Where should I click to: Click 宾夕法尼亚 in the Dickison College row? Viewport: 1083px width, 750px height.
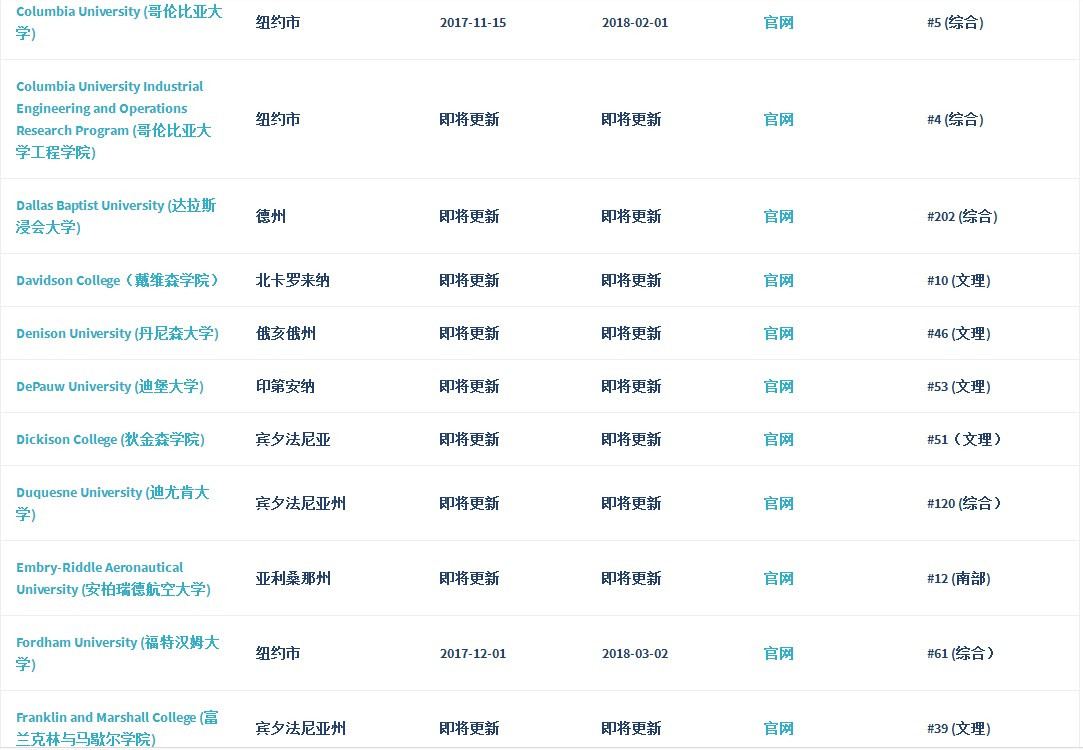pos(293,440)
